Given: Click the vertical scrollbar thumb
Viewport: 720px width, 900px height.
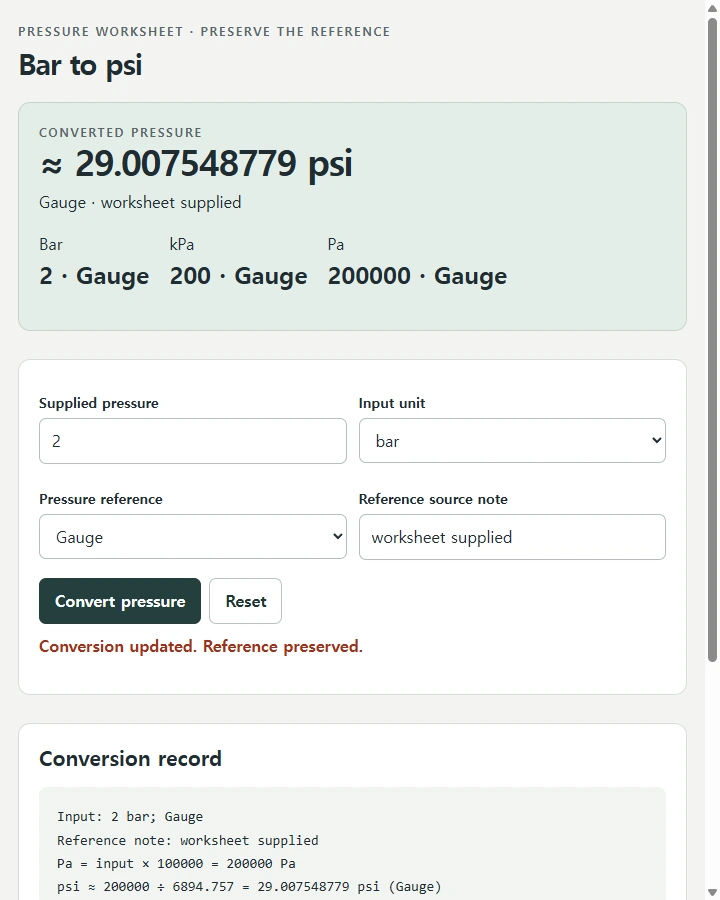Looking at the screenshot, I should [713, 340].
